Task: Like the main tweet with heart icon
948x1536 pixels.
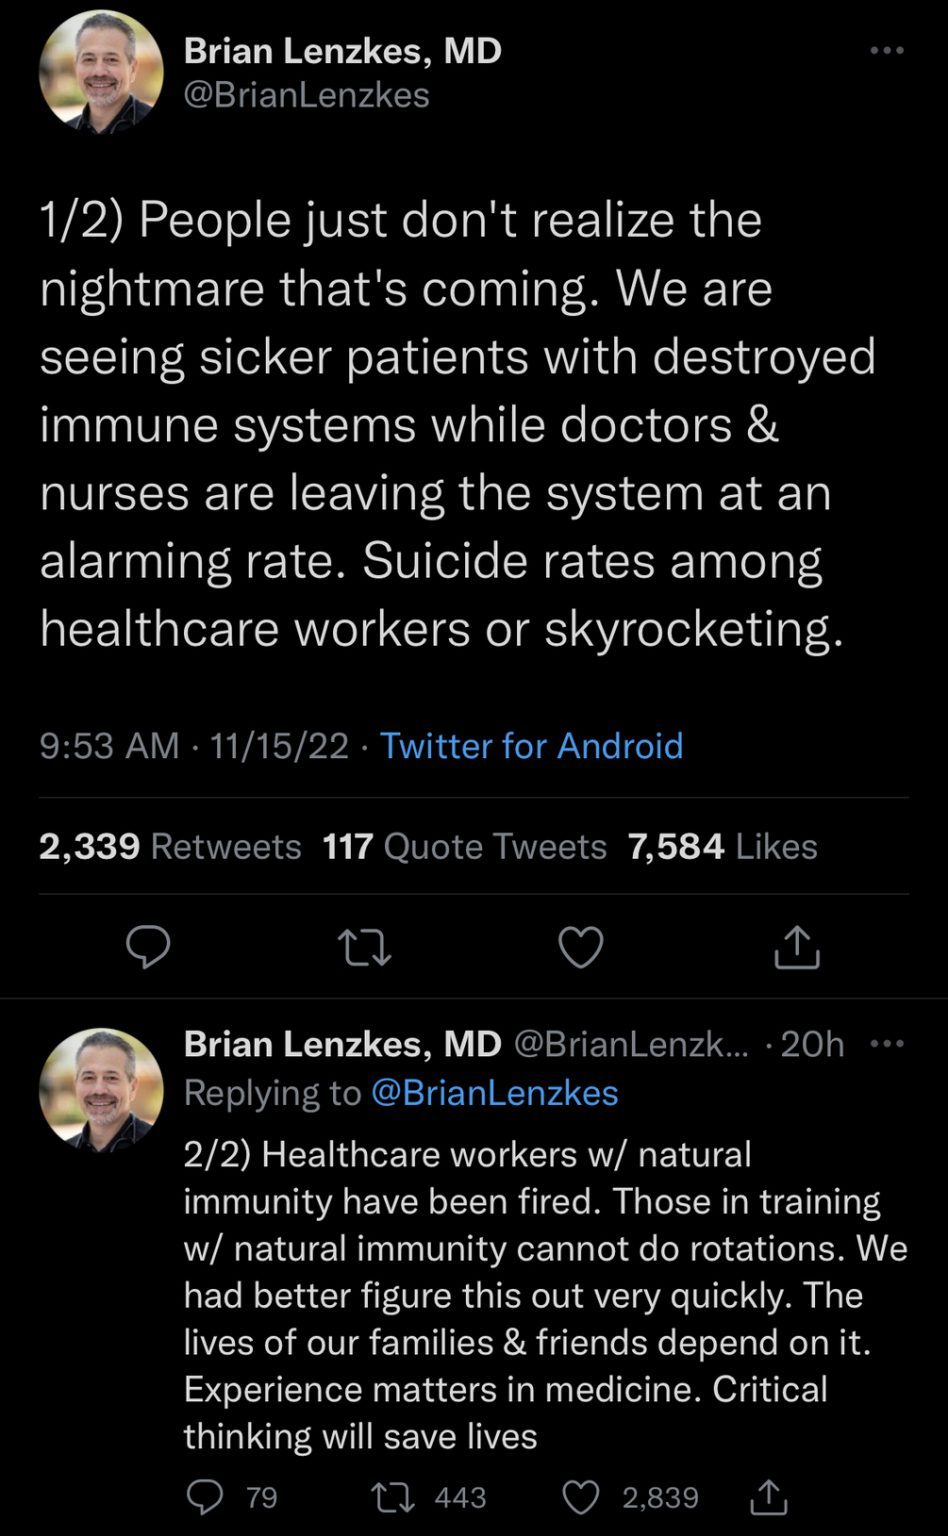Action: pos(580,947)
